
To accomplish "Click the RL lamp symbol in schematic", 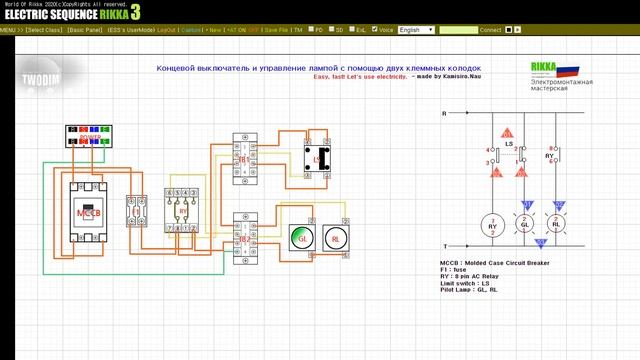I will (556, 224).
